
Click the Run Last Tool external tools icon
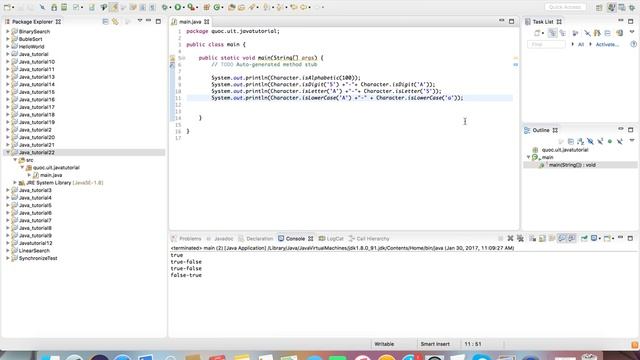tap(191, 7)
